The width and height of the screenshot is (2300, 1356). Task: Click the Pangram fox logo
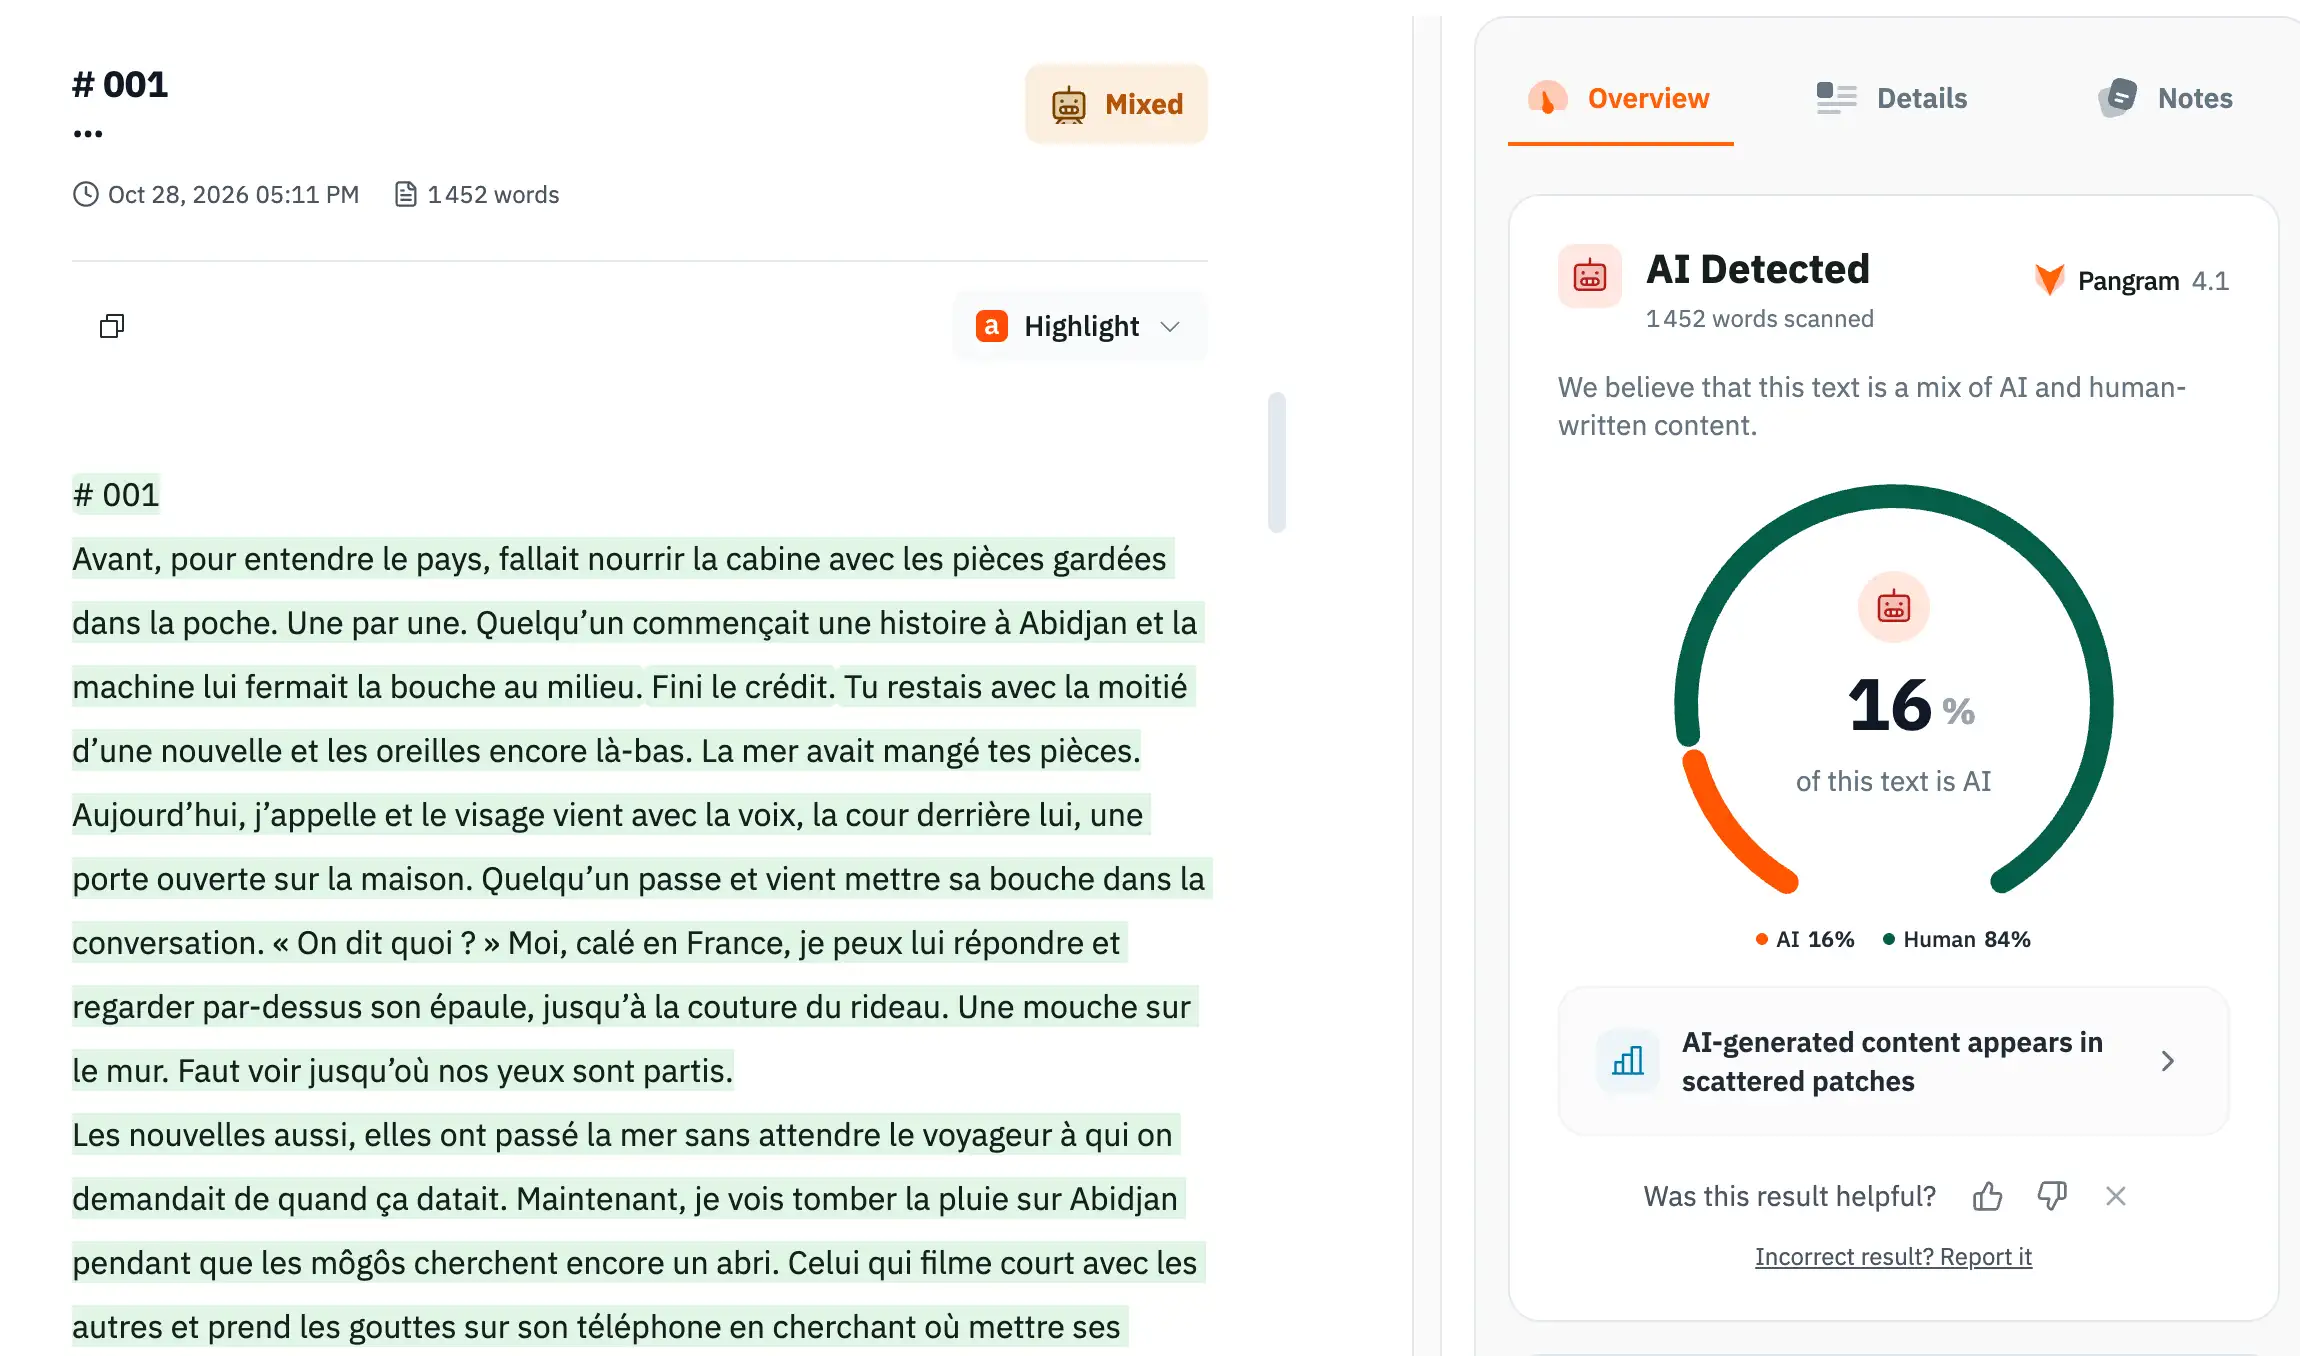[2049, 280]
